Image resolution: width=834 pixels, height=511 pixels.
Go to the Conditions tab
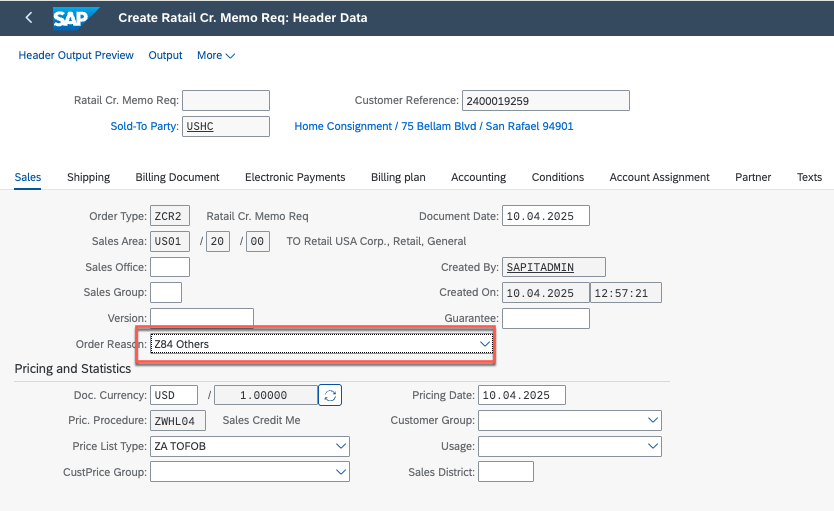557,177
